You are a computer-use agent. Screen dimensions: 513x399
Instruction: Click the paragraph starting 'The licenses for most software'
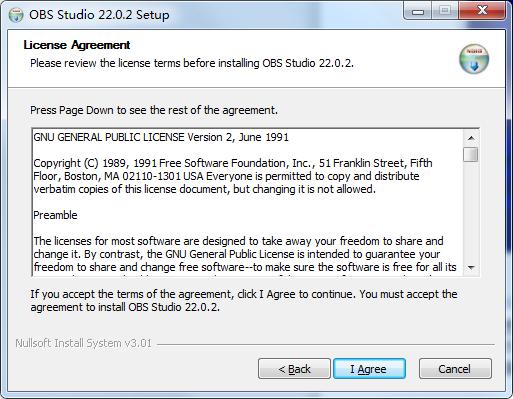[x=245, y=254]
